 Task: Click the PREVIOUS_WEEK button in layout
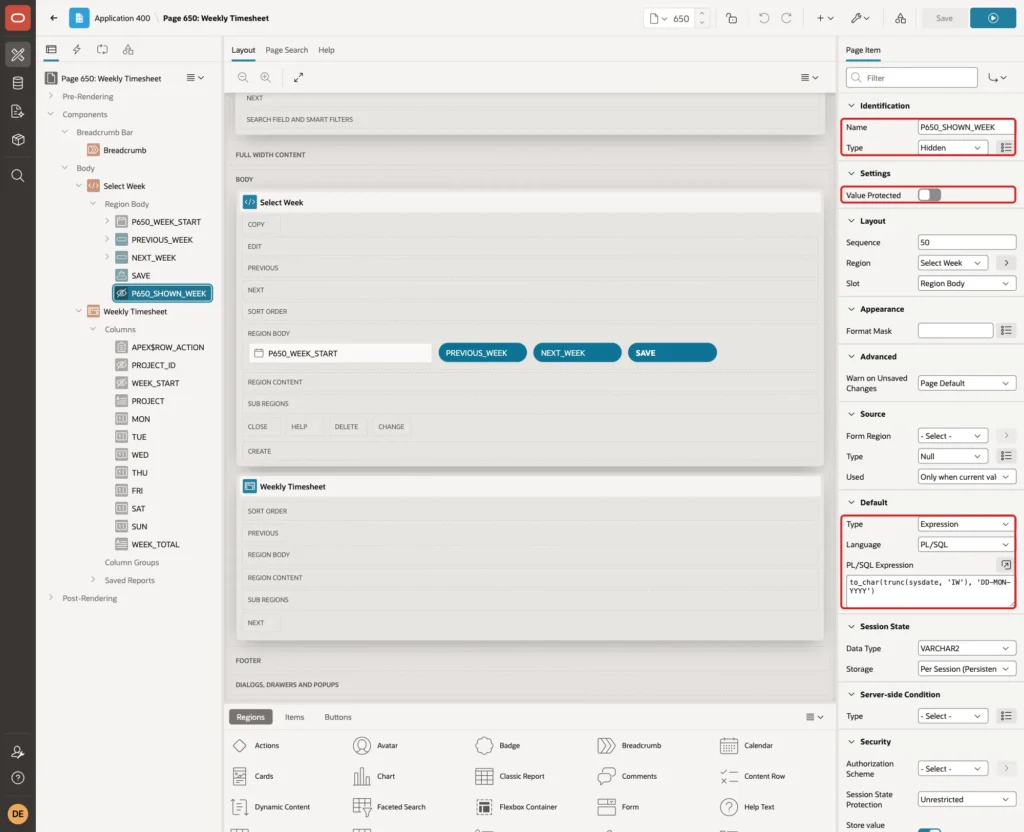tap(483, 353)
